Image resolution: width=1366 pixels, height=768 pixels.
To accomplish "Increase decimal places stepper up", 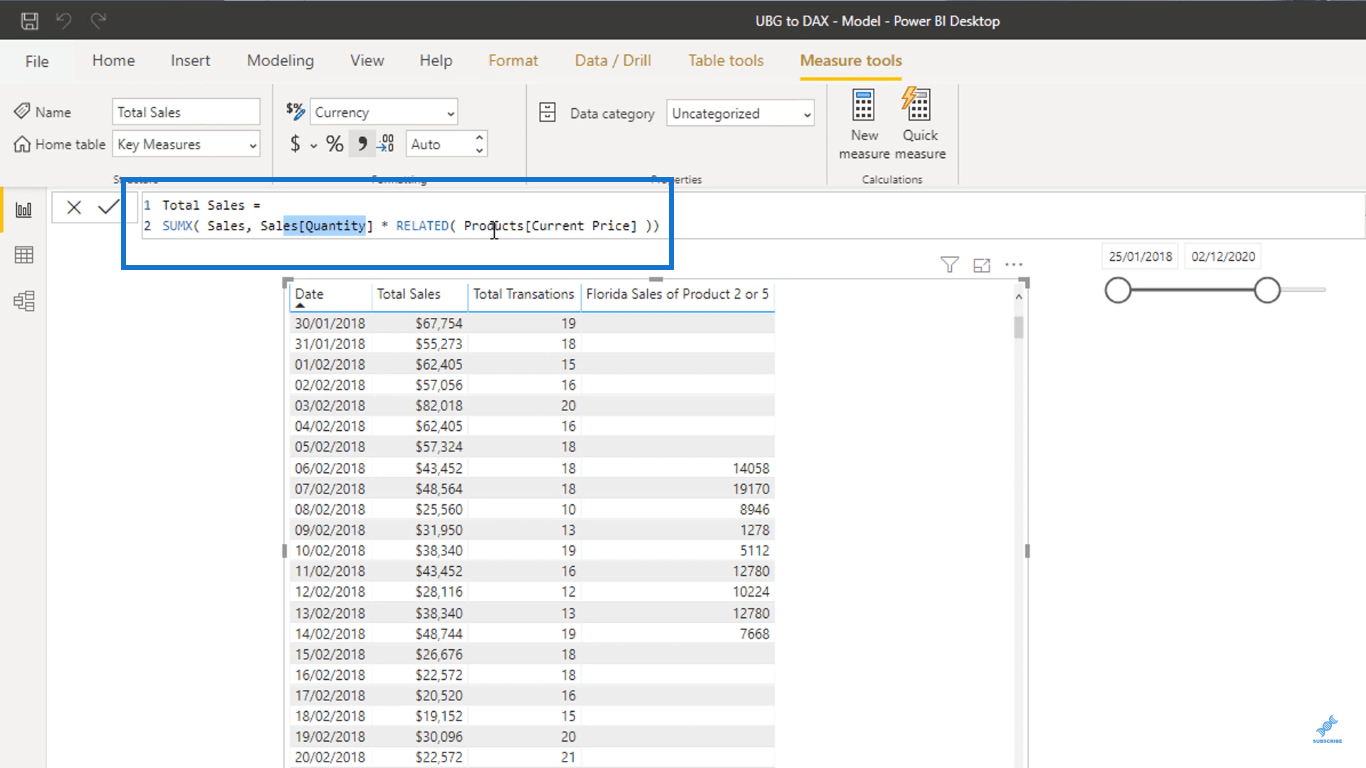I will pos(480,138).
